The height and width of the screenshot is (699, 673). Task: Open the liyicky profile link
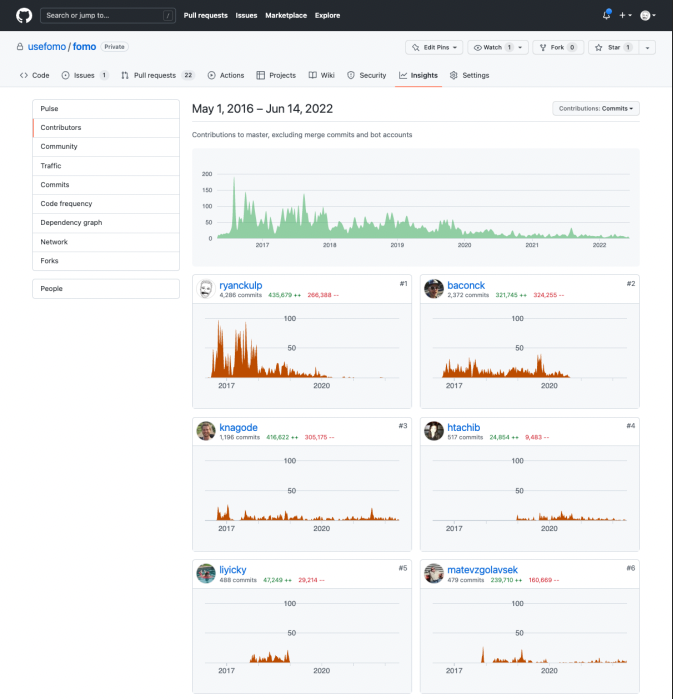click(x=233, y=570)
